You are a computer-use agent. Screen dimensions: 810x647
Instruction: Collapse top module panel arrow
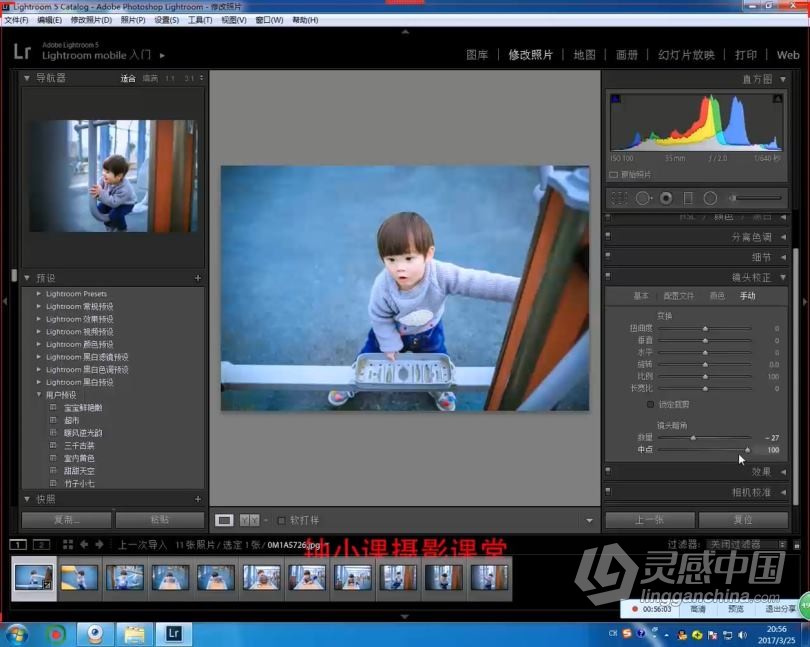pos(405,32)
